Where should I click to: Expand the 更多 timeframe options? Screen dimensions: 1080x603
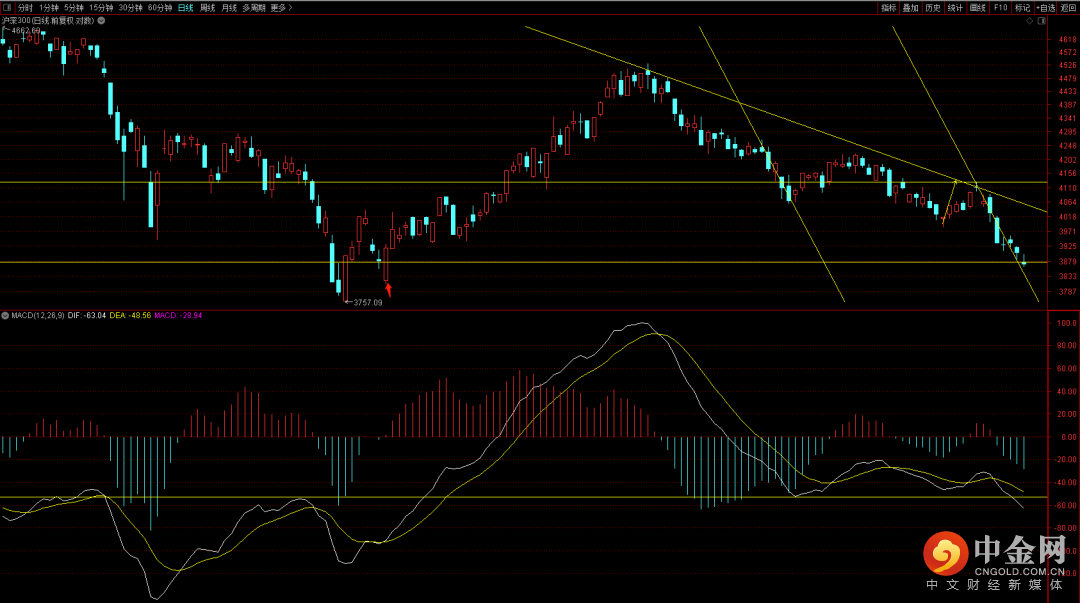281,7
